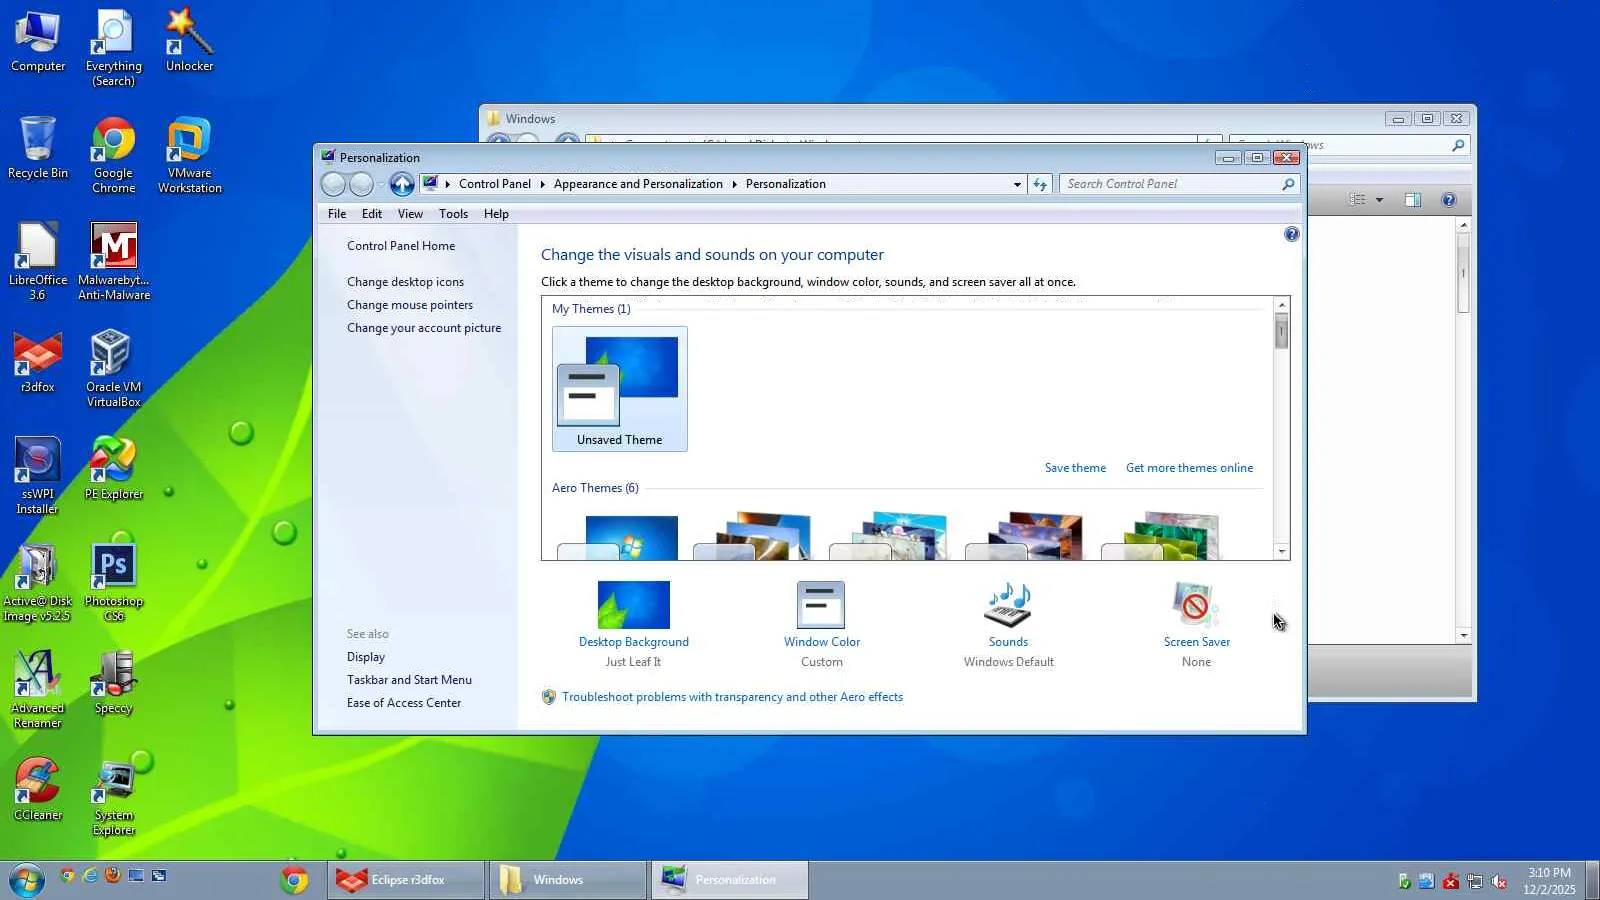Select the LibreOffice 3.6 desktop icon

pos(38,262)
